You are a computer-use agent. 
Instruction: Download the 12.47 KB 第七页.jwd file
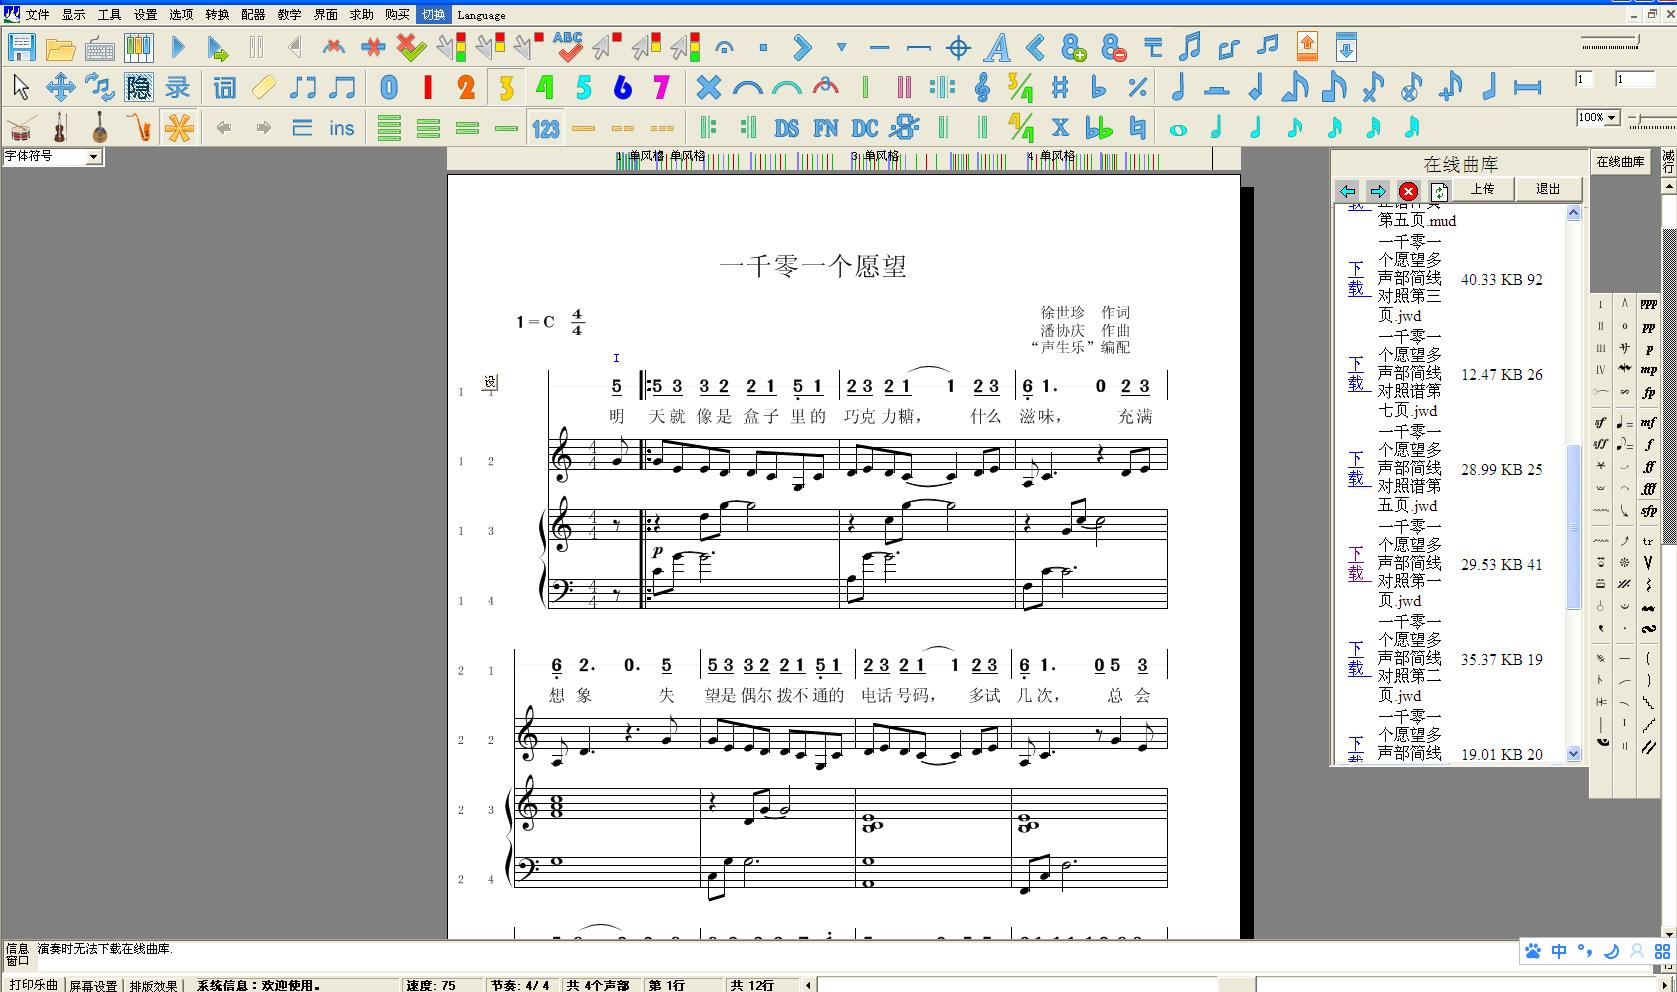1356,374
